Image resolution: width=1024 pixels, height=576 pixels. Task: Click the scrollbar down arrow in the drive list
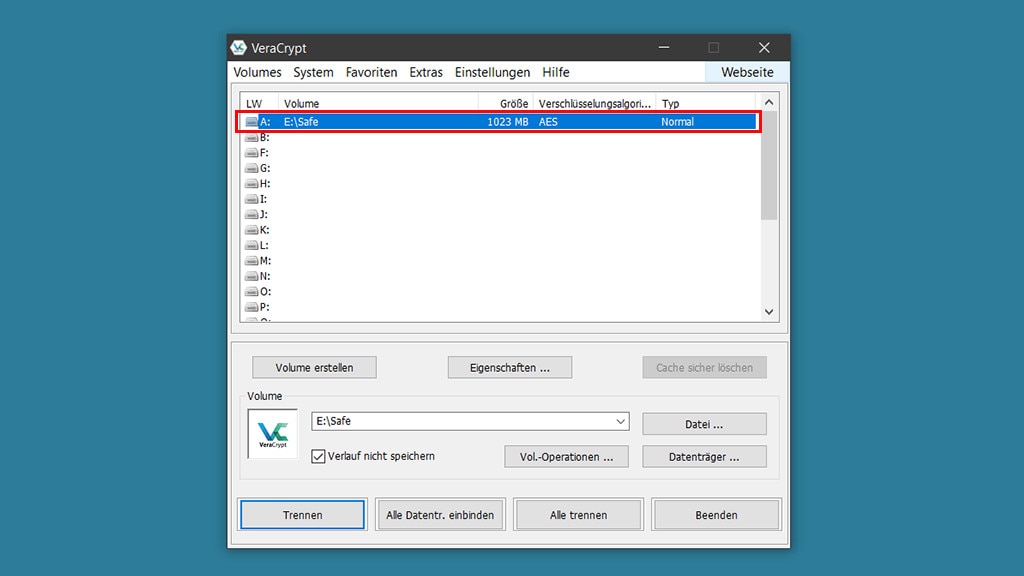769,312
